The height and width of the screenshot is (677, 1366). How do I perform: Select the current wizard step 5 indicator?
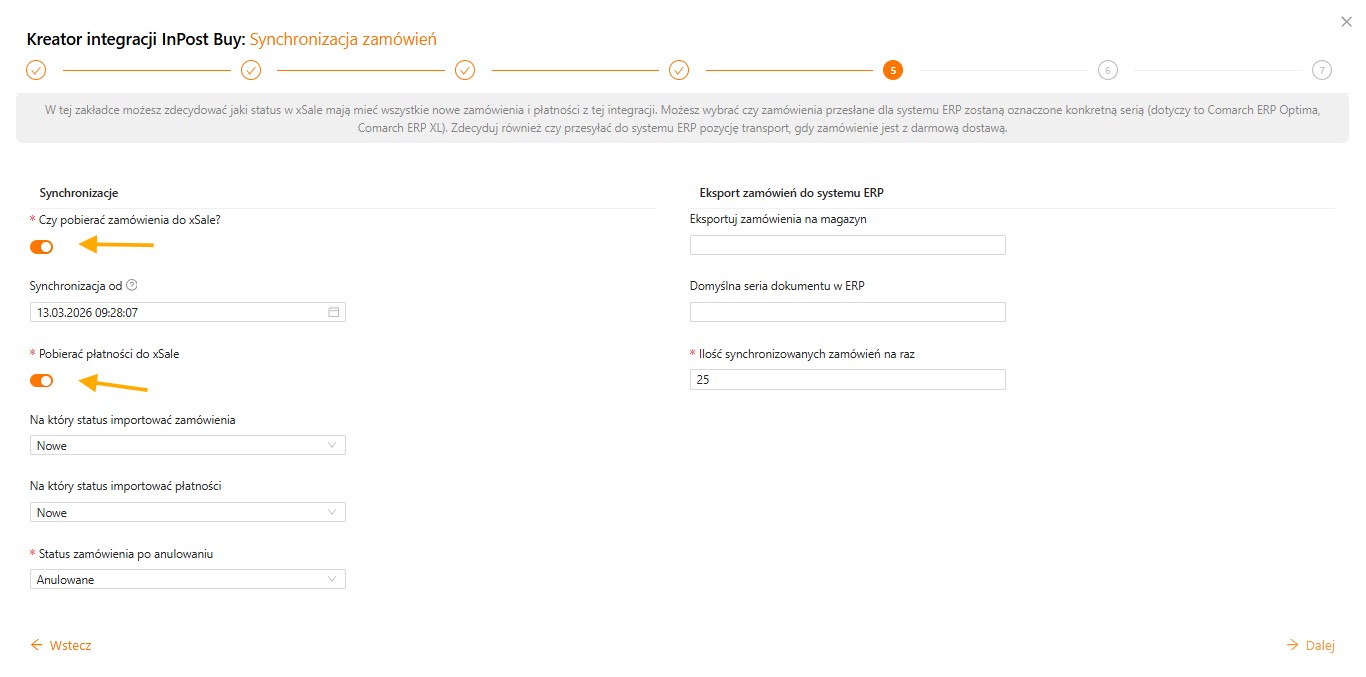tap(893, 70)
